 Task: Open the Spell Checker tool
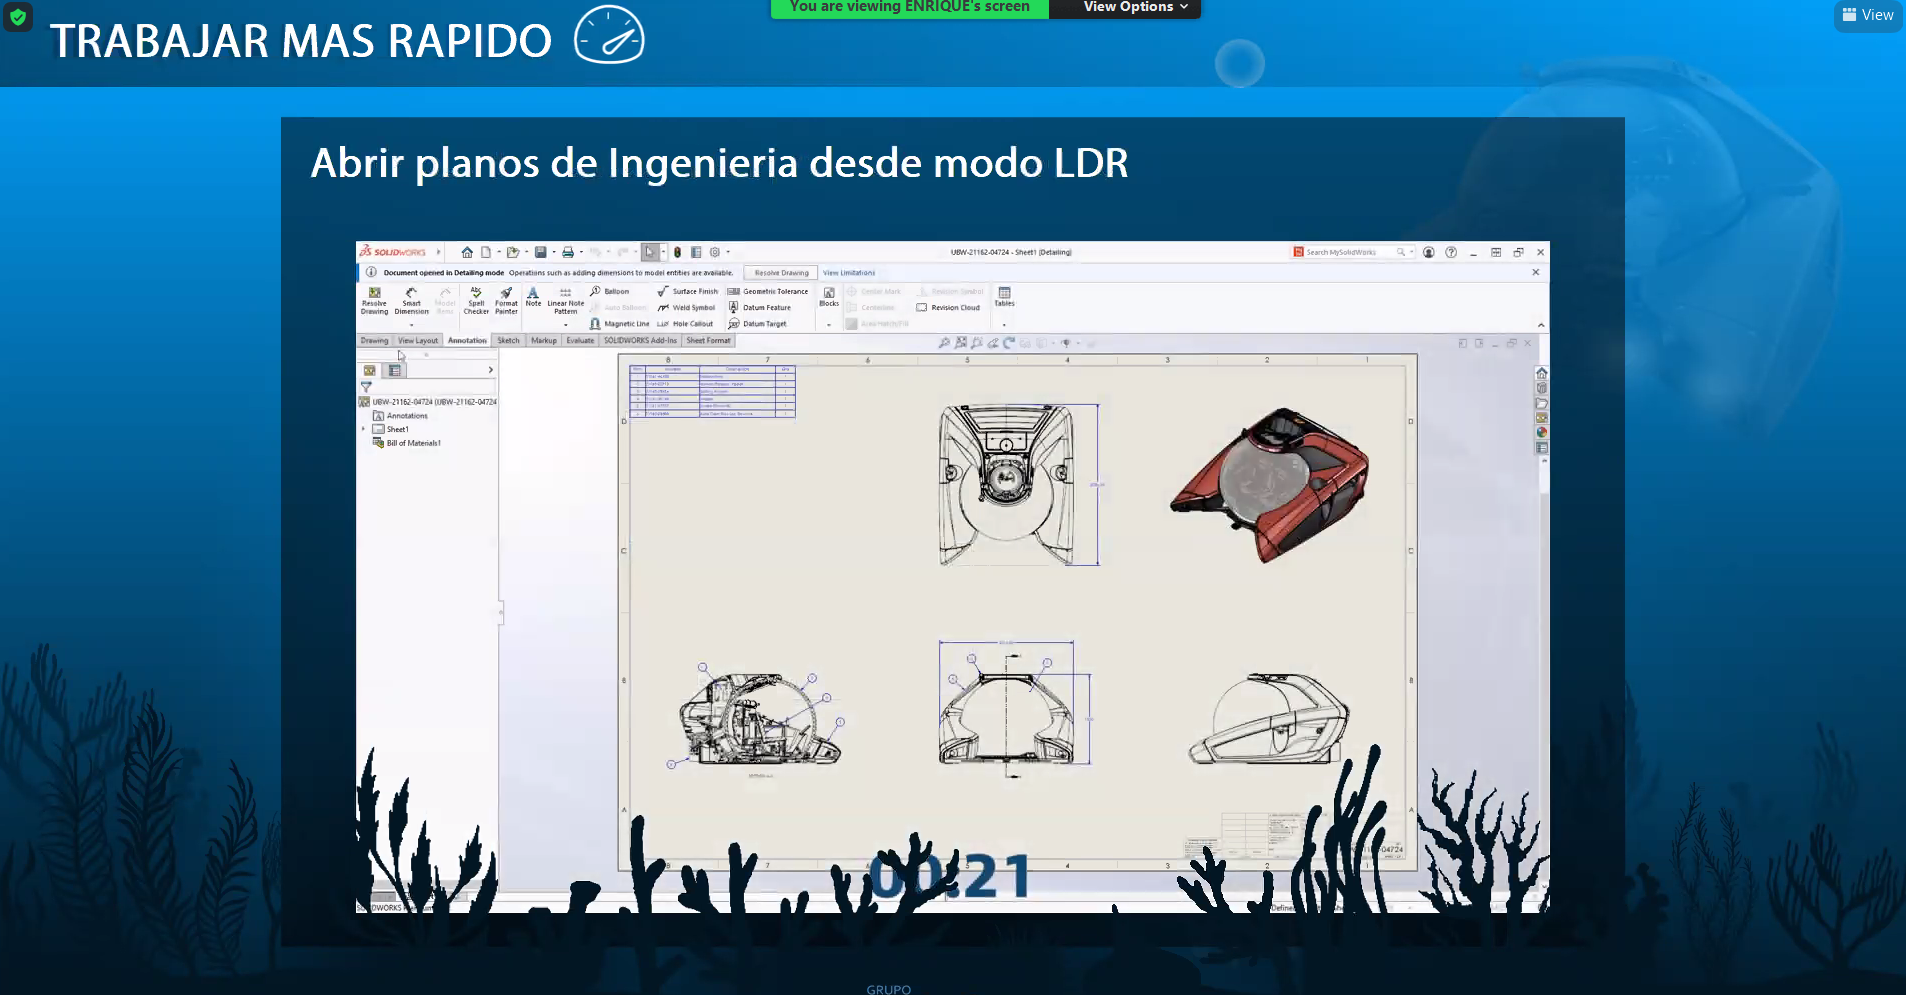pos(476,300)
